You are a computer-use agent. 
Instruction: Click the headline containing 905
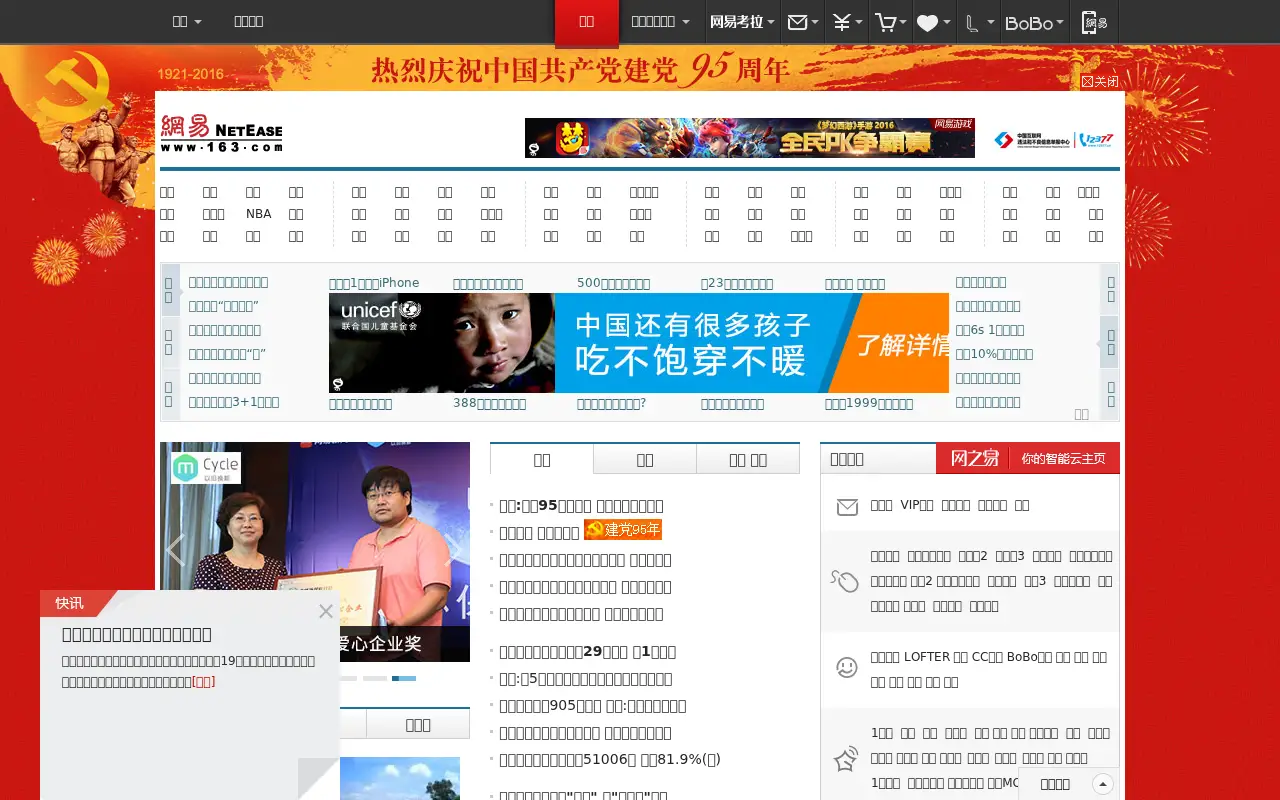click(593, 705)
